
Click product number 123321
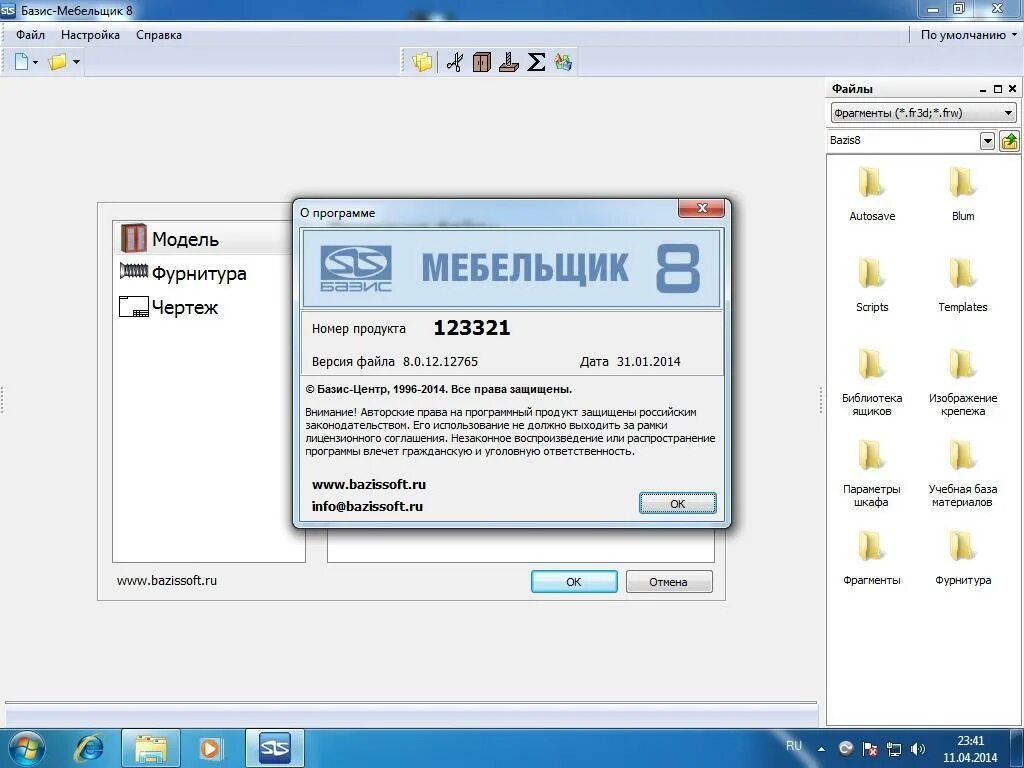point(472,327)
